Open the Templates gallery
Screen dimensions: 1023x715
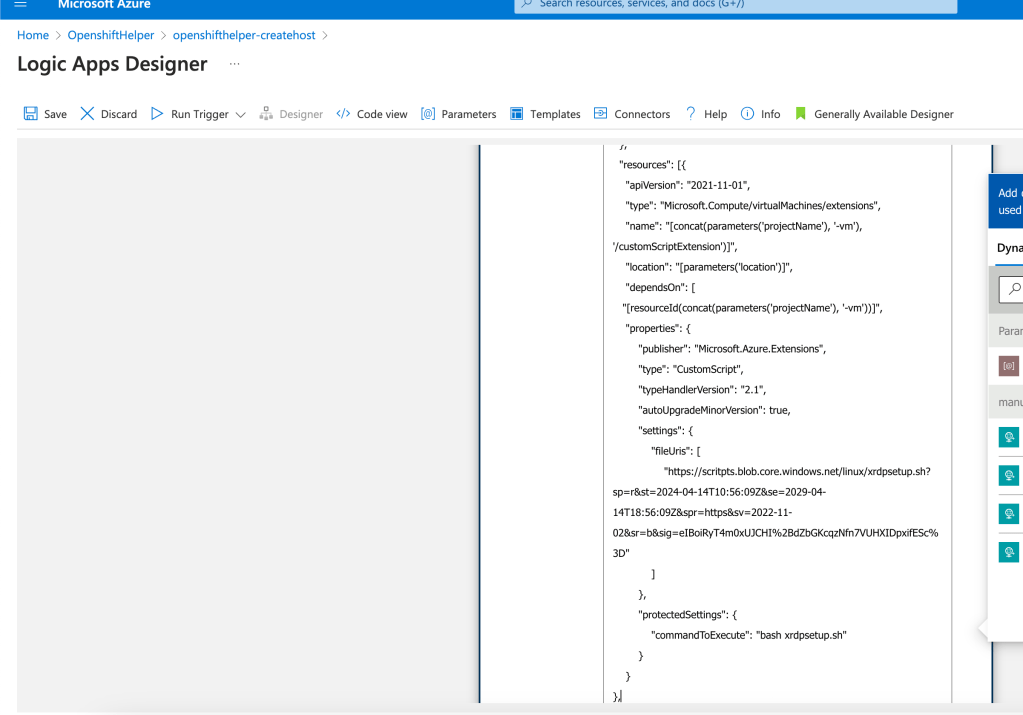555,114
